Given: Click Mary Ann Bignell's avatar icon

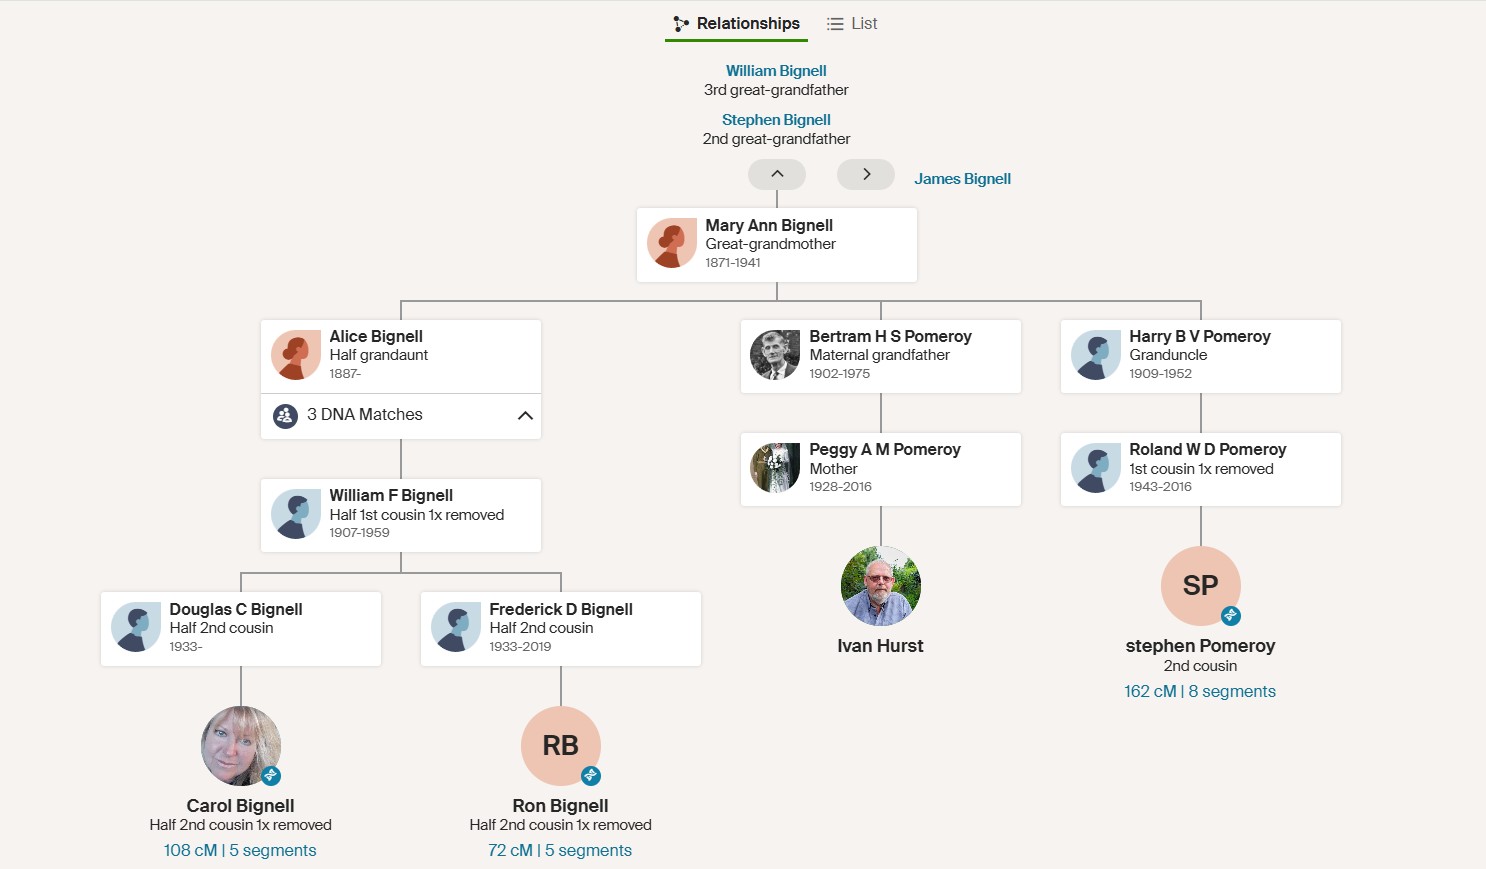Looking at the screenshot, I should [x=672, y=244].
